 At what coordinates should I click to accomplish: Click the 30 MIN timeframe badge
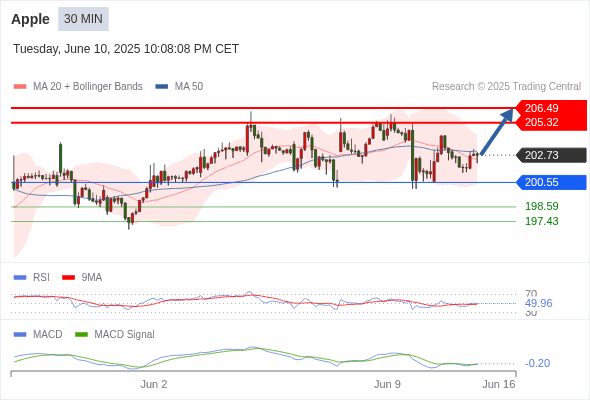pyautogui.click(x=83, y=19)
